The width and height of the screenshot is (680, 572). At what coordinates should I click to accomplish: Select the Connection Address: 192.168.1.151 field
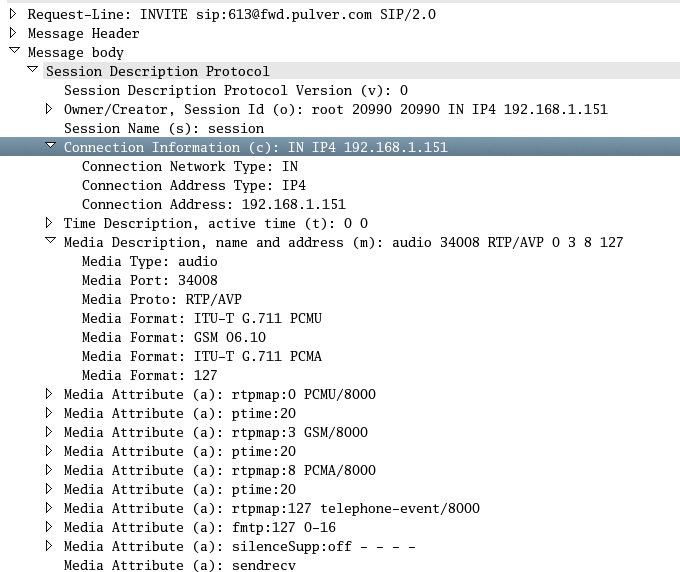point(213,204)
